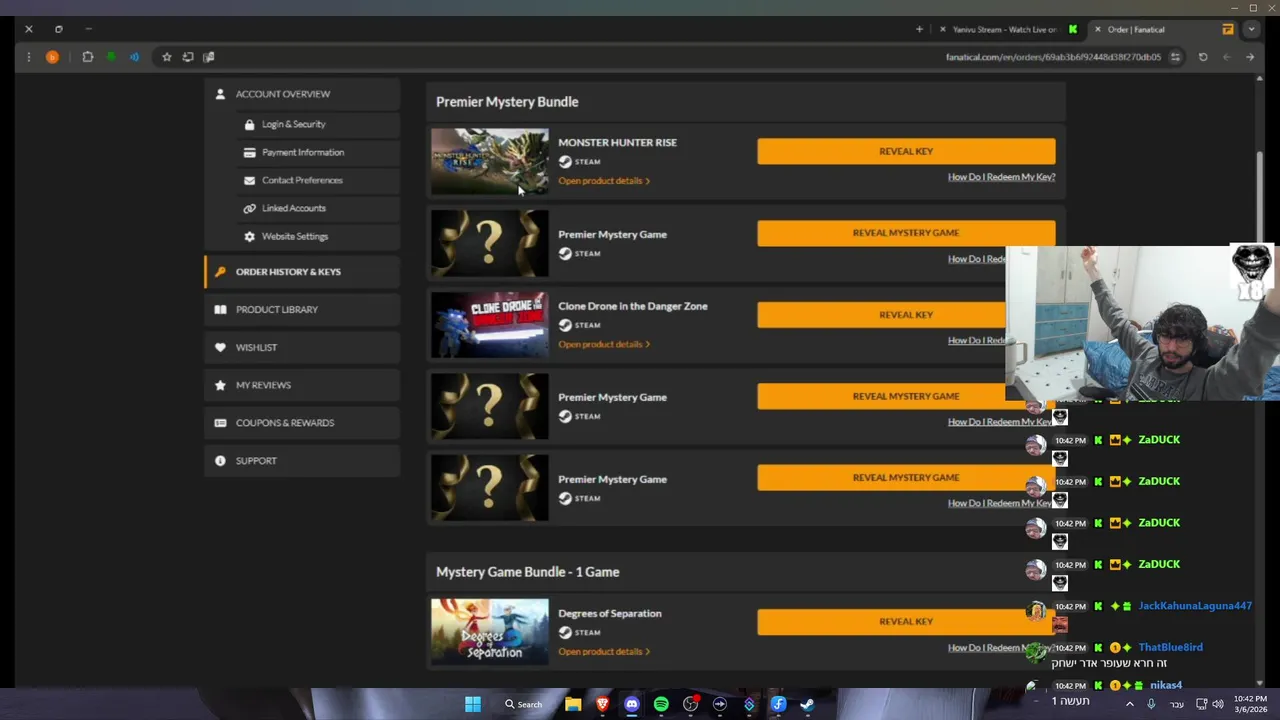Reveal mystery game below Monster Hunter Rise
Viewport: 1280px width, 720px height.
click(x=906, y=233)
